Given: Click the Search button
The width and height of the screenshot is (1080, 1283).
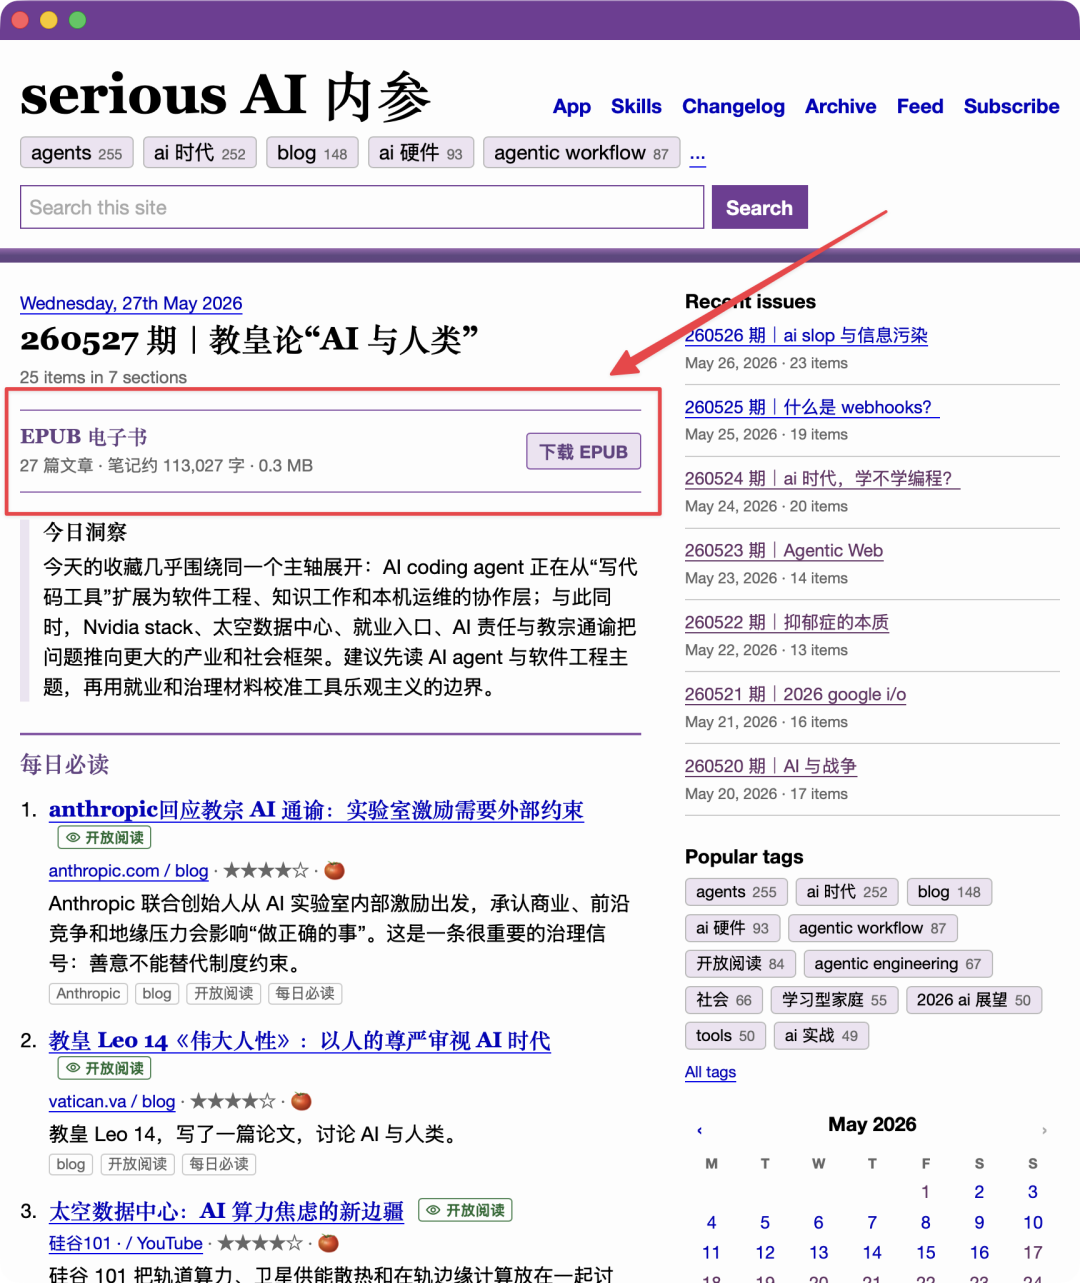Looking at the screenshot, I should (x=759, y=208).
